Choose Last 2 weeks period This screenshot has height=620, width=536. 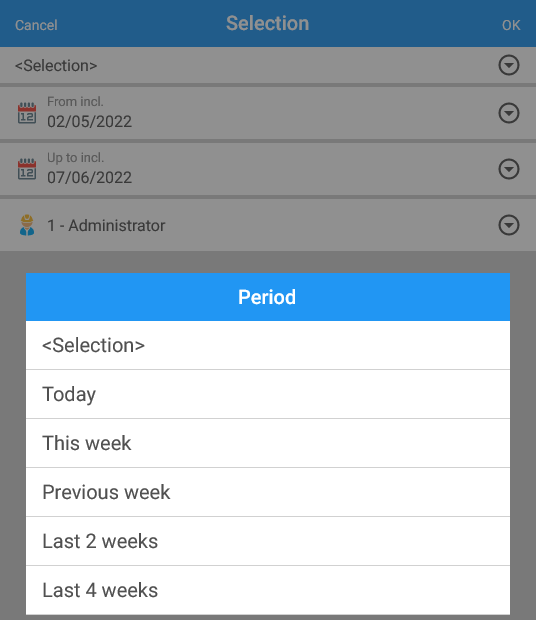268,541
